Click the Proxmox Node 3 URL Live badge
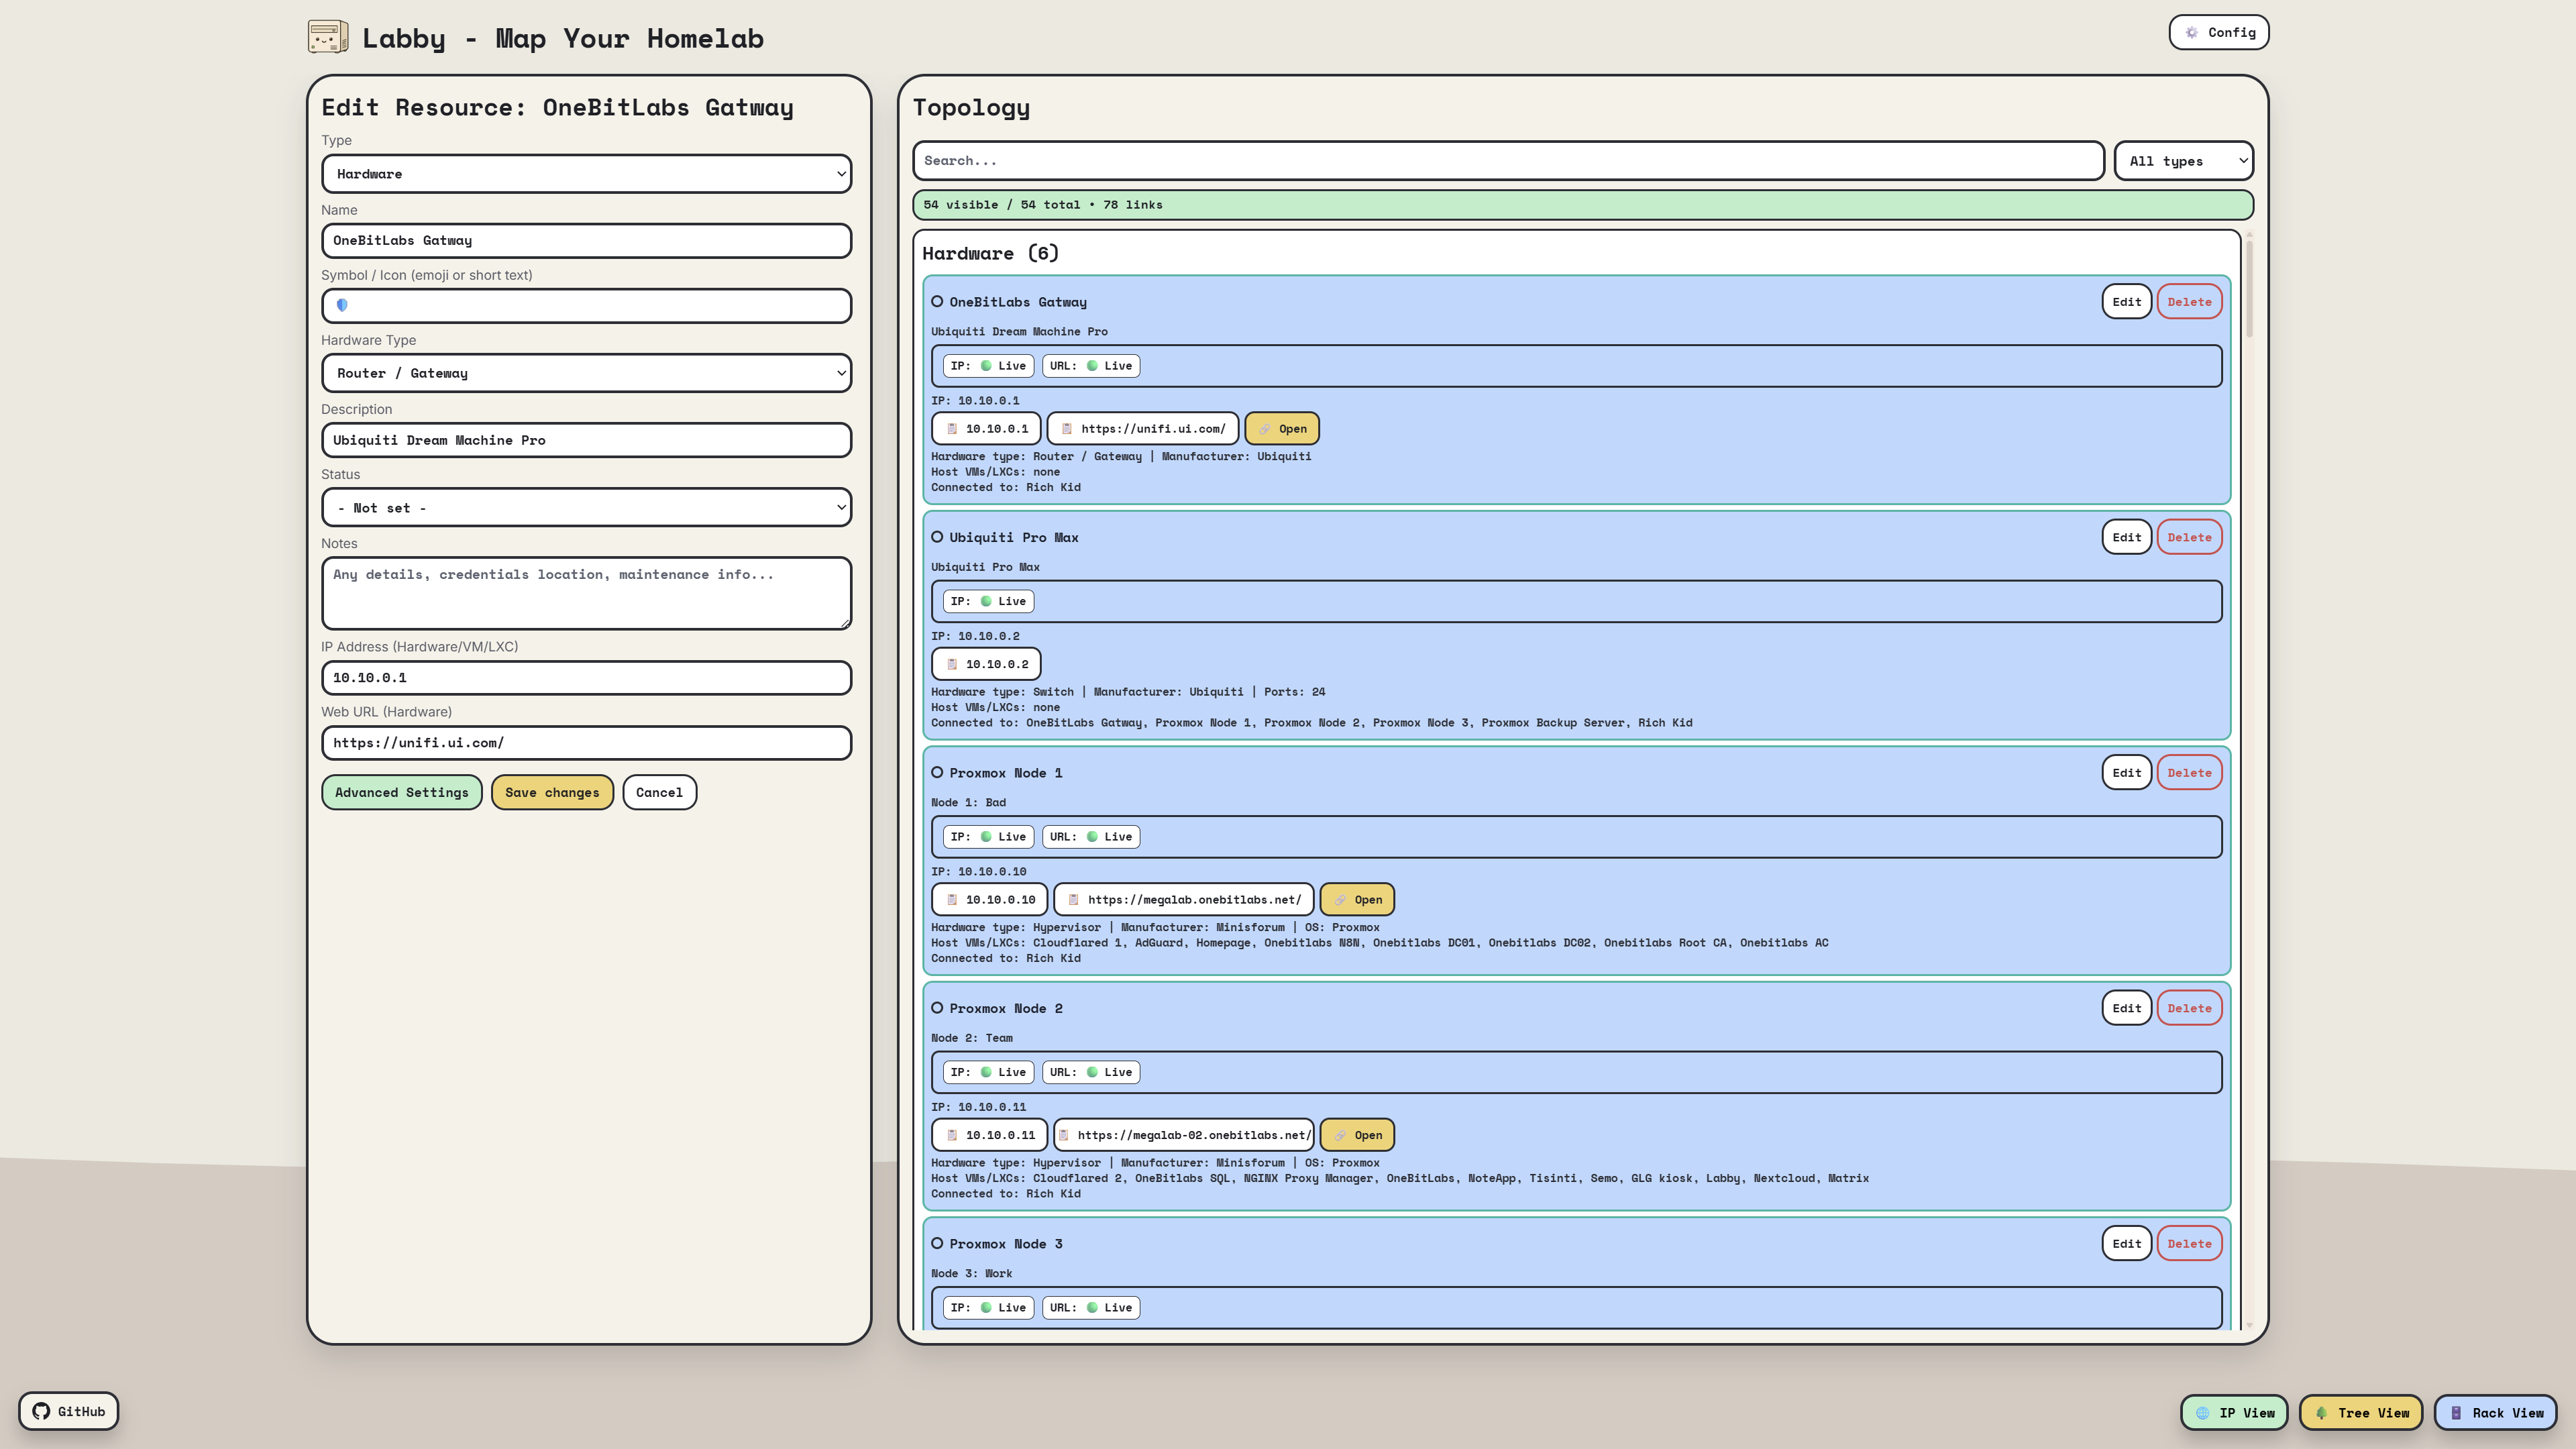The width and height of the screenshot is (2576, 1449). pyautogui.click(x=1090, y=1307)
